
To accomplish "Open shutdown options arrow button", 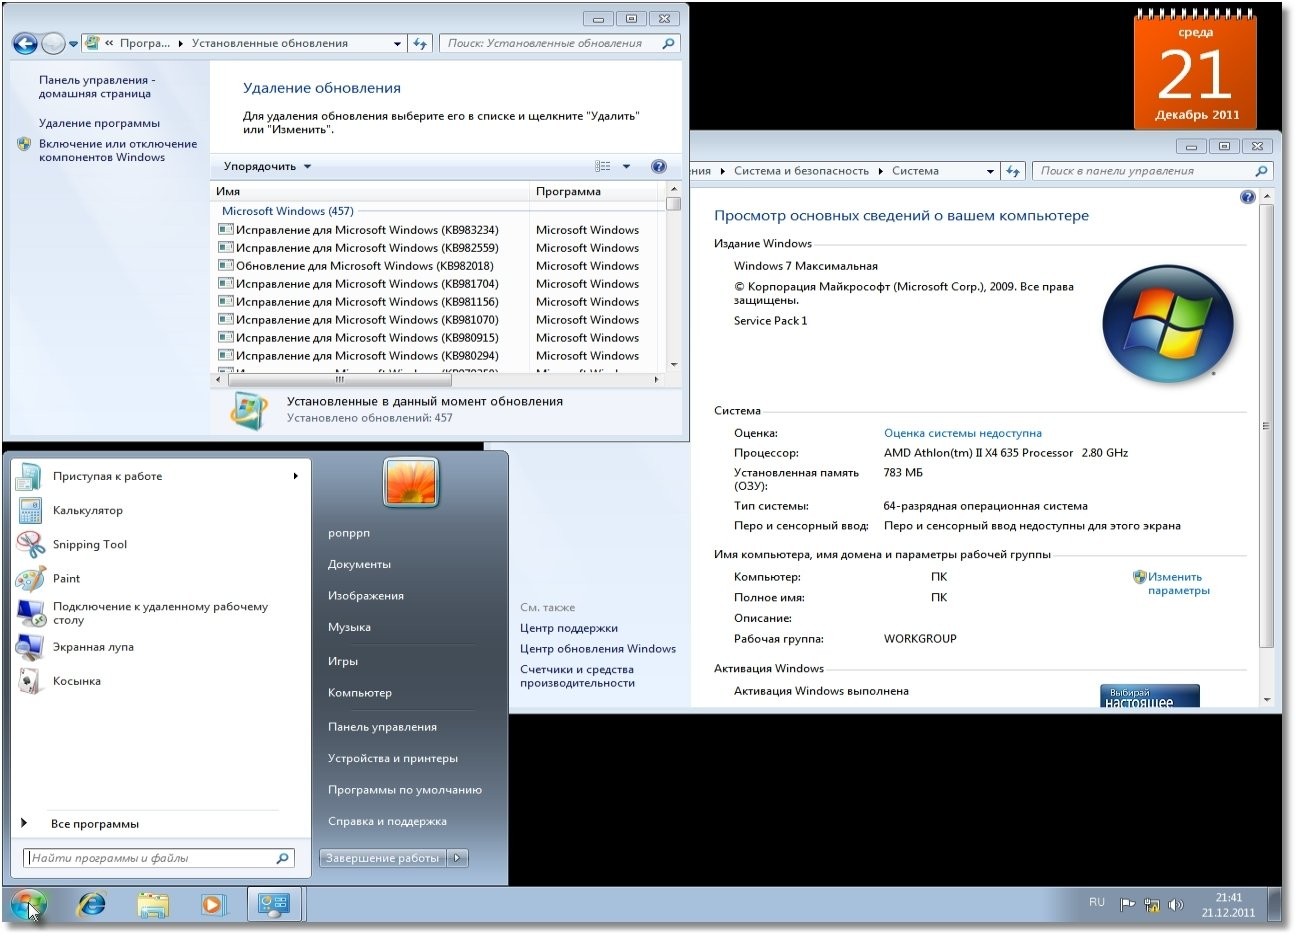I will click(457, 858).
